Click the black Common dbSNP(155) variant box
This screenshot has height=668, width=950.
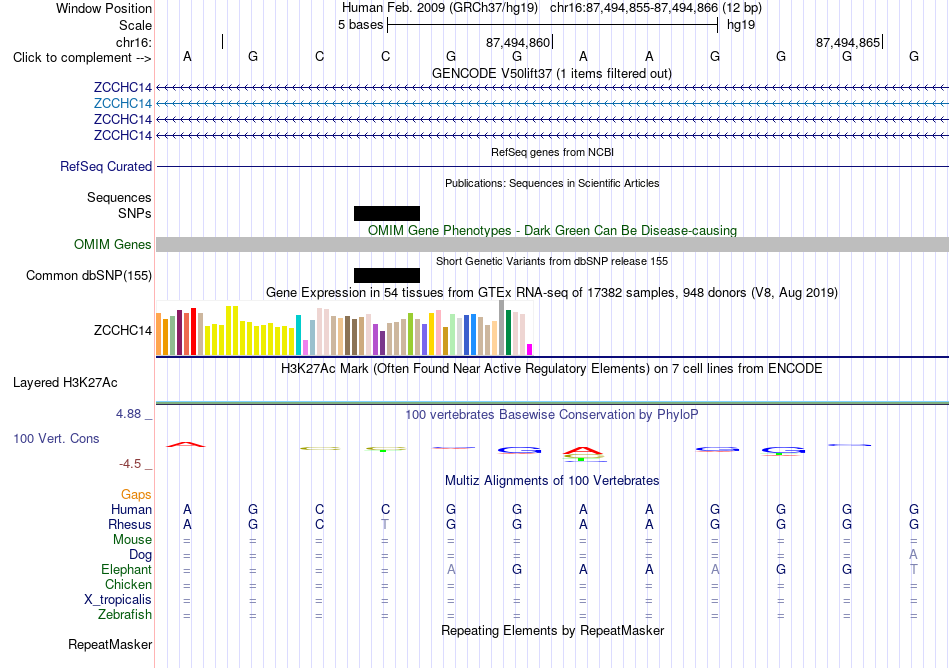tap(387, 276)
